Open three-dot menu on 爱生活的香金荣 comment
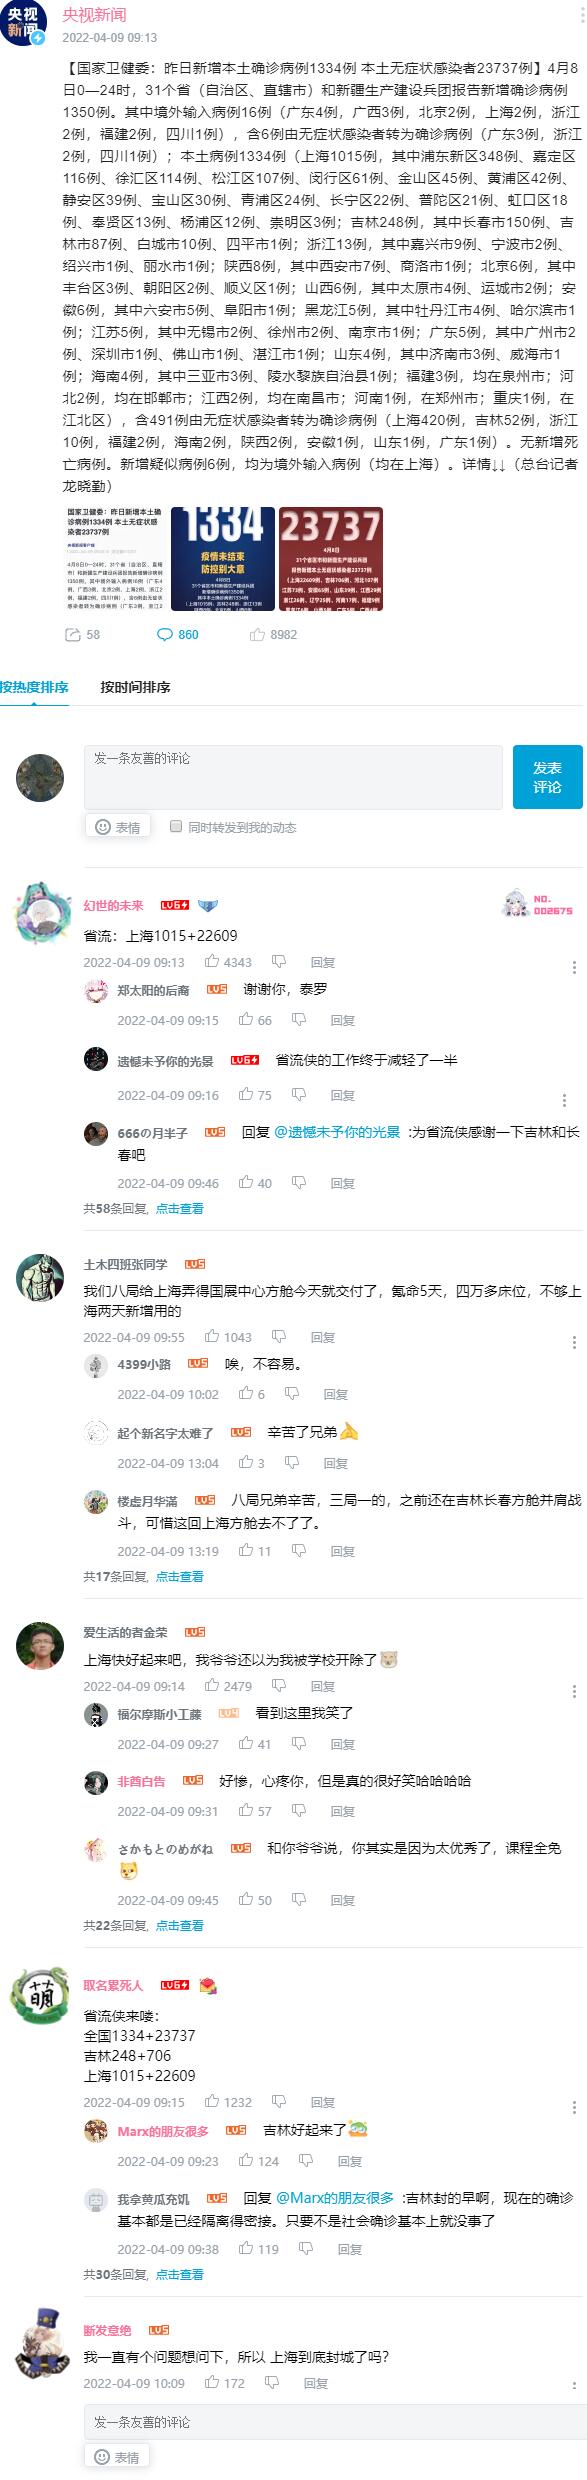The image size is (587, 2480). click(574, 1691)
